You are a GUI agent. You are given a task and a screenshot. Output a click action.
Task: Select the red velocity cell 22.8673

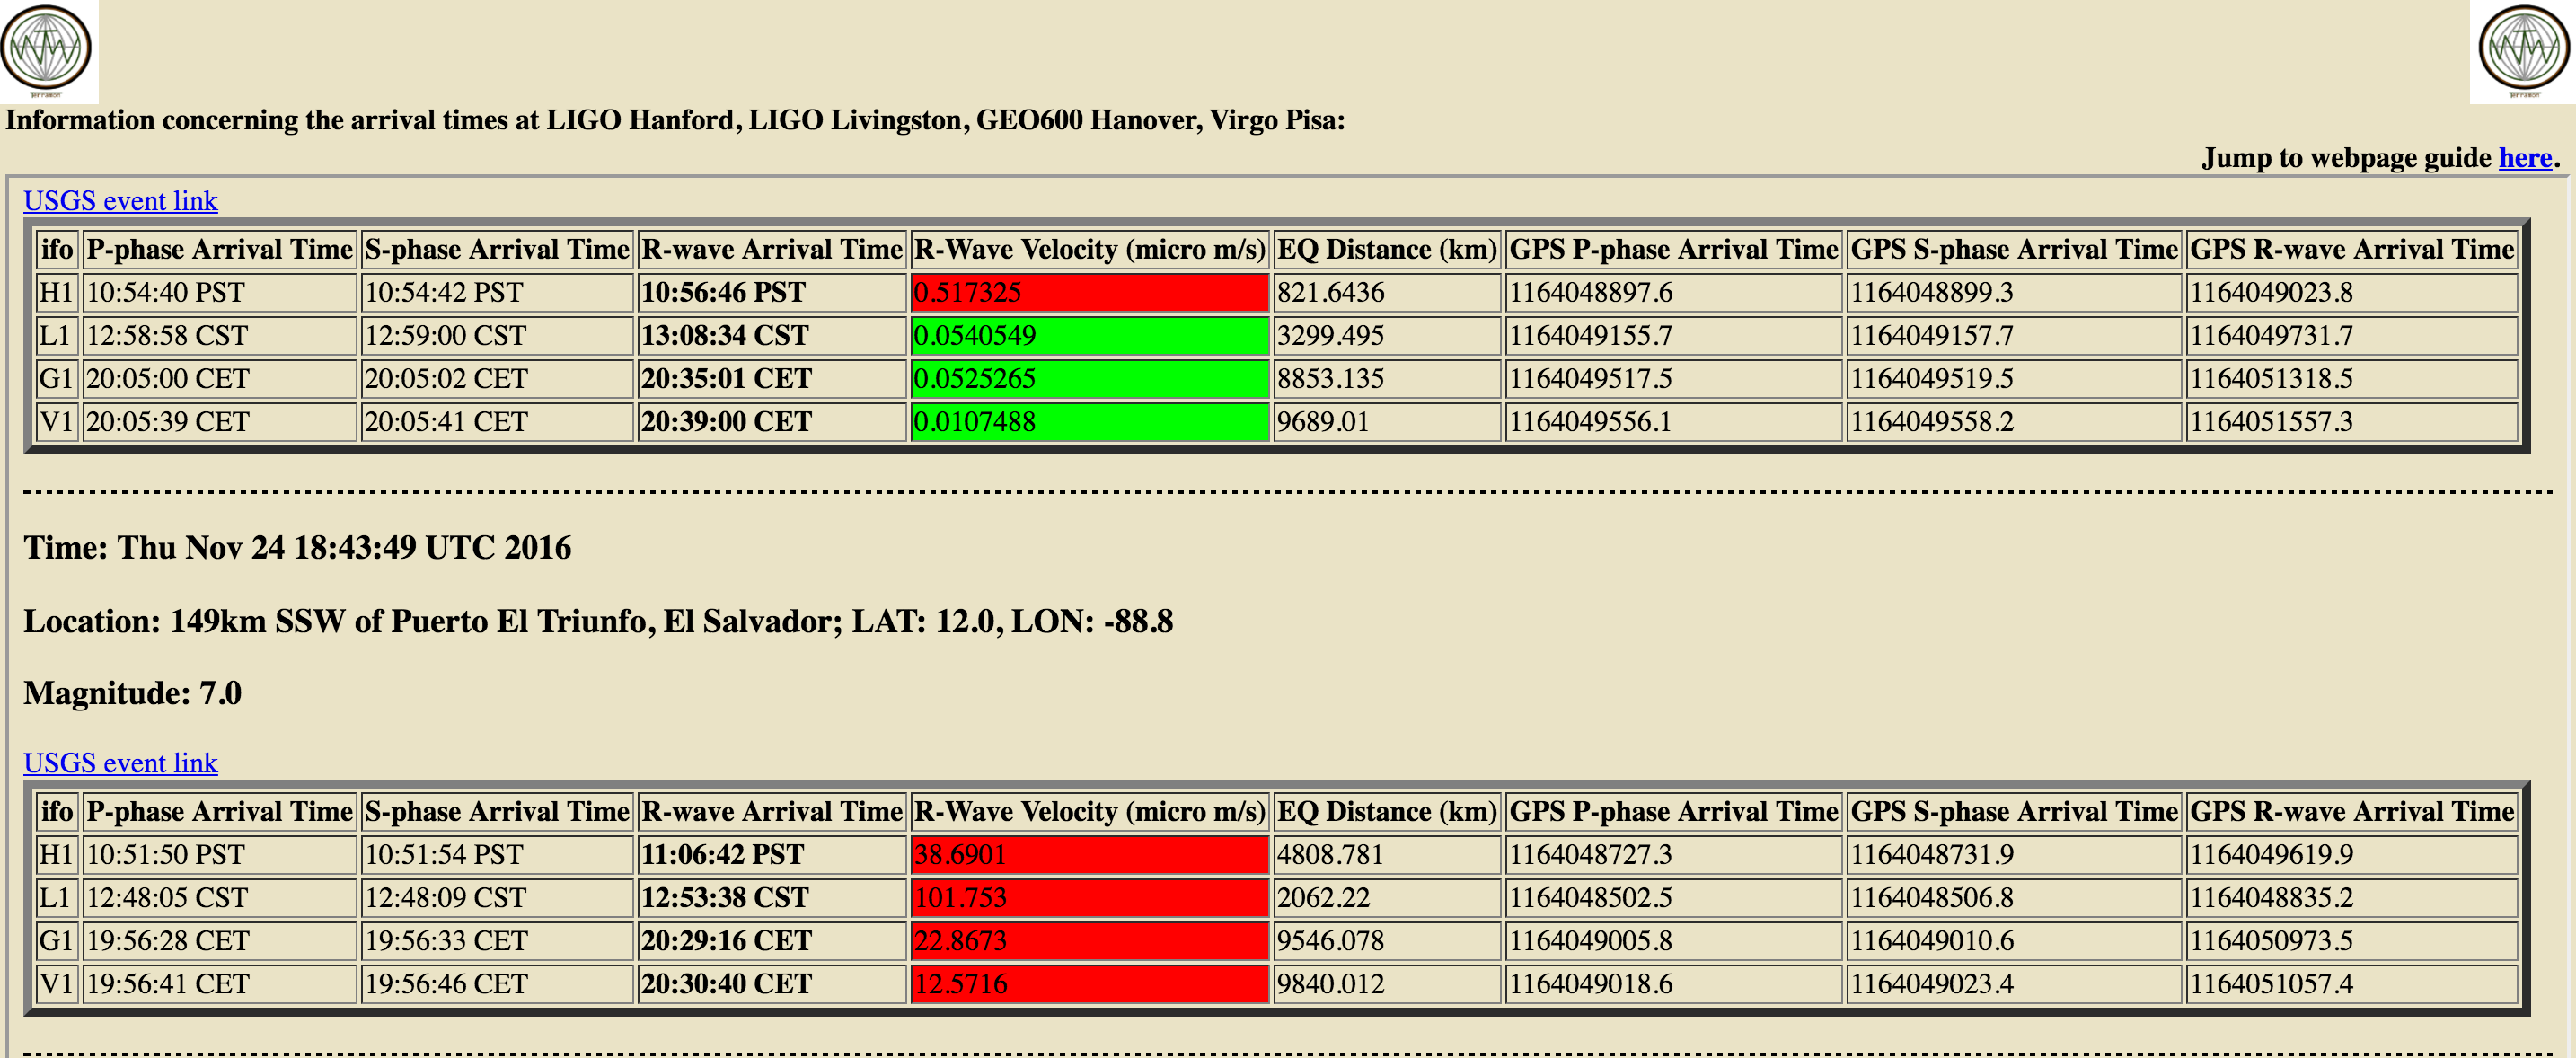click(1089, 940)
